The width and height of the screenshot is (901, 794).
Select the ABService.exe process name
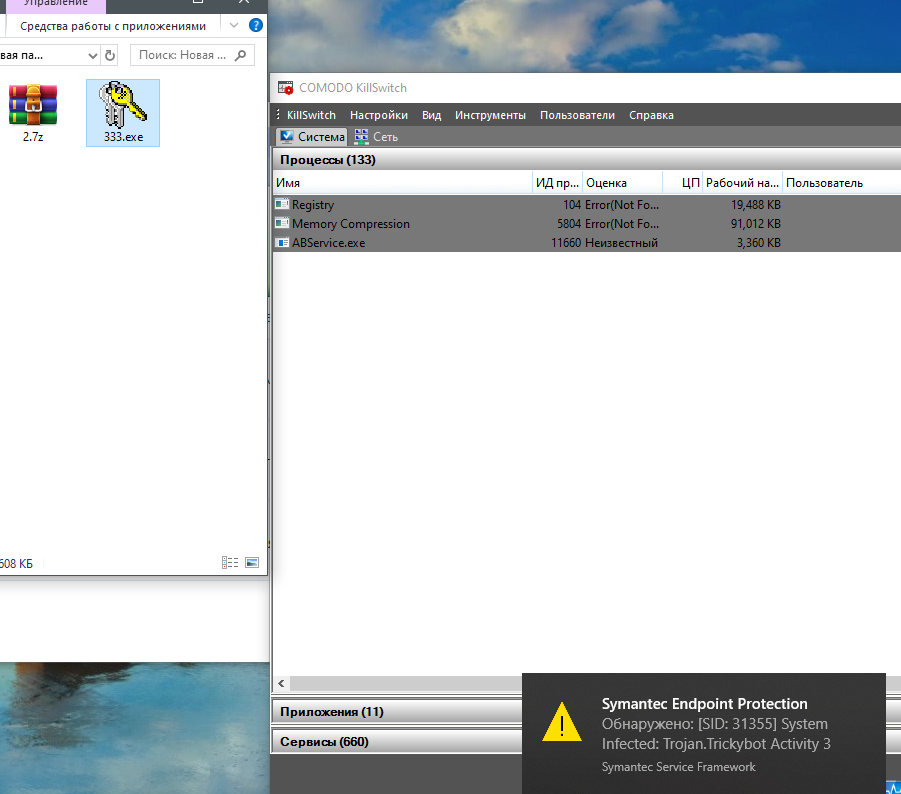(x=328, y=242)
